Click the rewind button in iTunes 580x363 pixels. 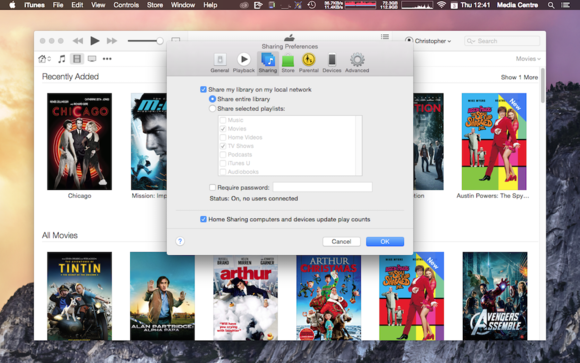pyautogui.click(x=78, y=41)
